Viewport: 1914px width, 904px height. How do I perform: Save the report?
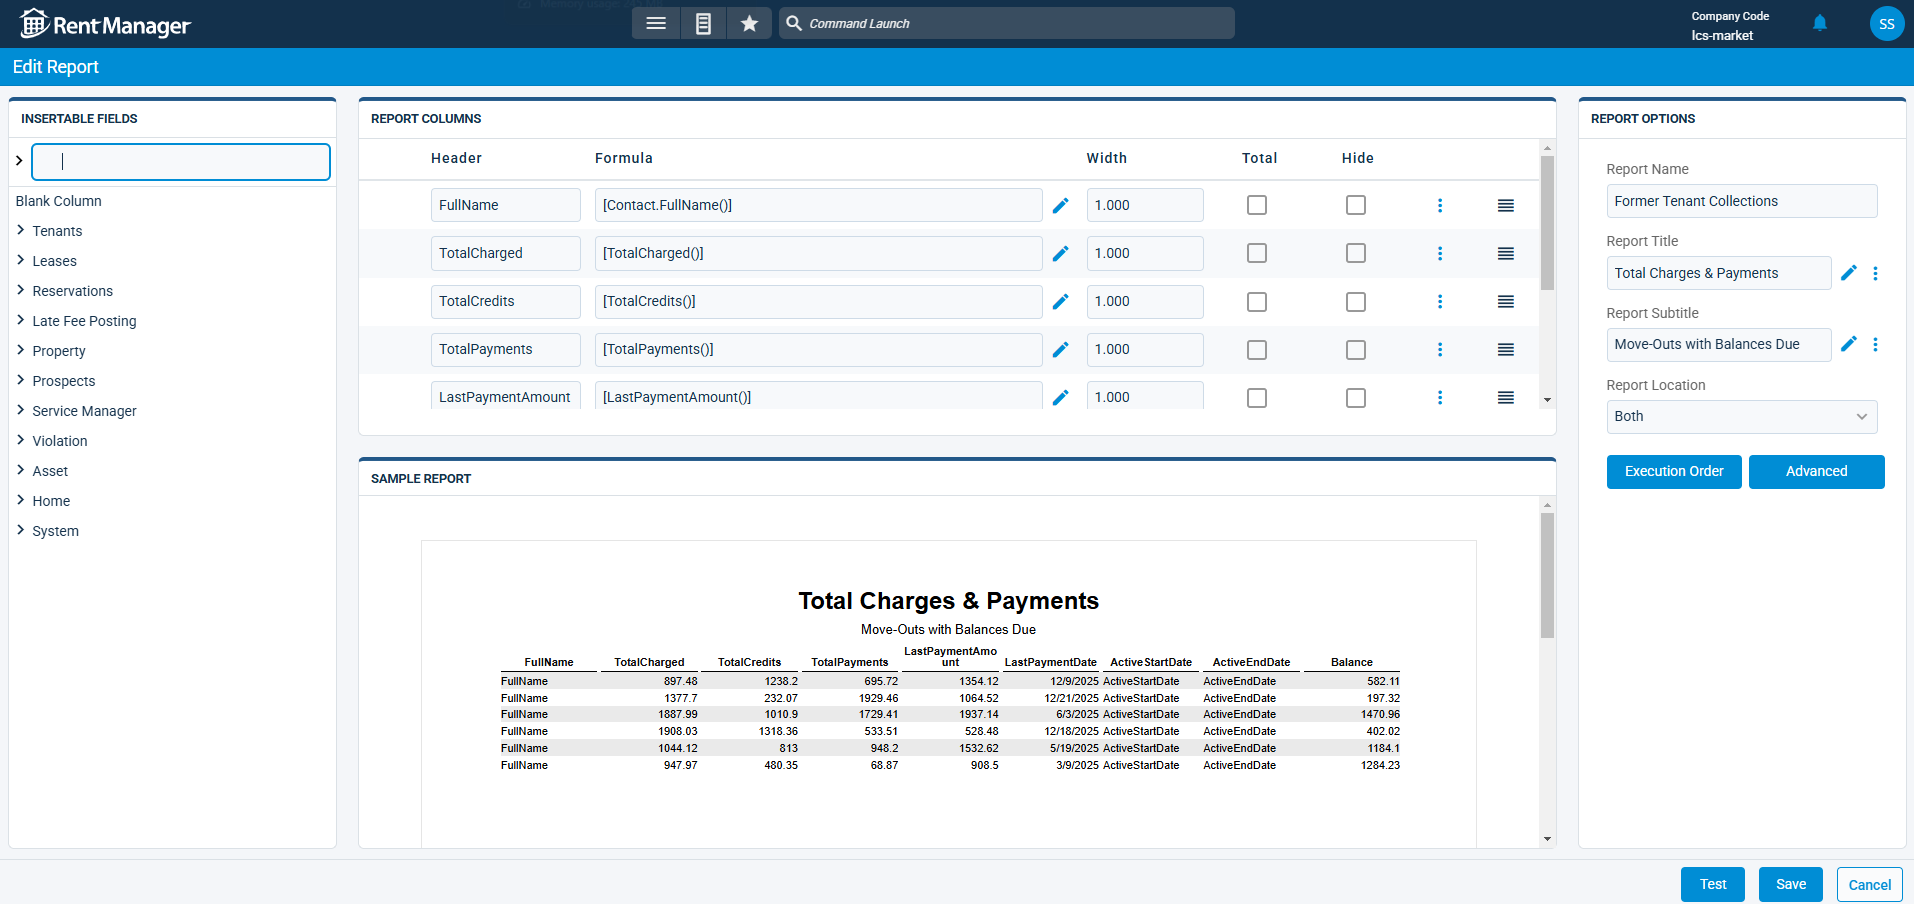(x=1789, y=884)
